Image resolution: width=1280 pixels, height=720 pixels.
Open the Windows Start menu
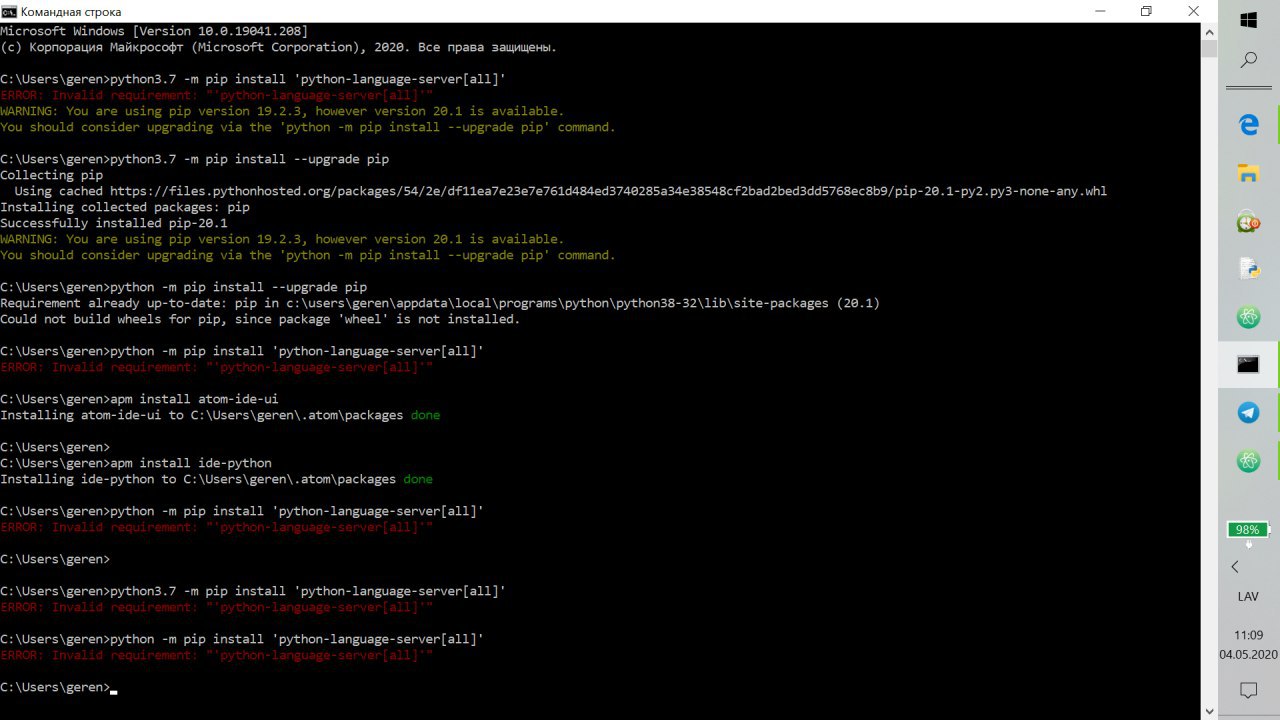click(x=1248, y=20)
